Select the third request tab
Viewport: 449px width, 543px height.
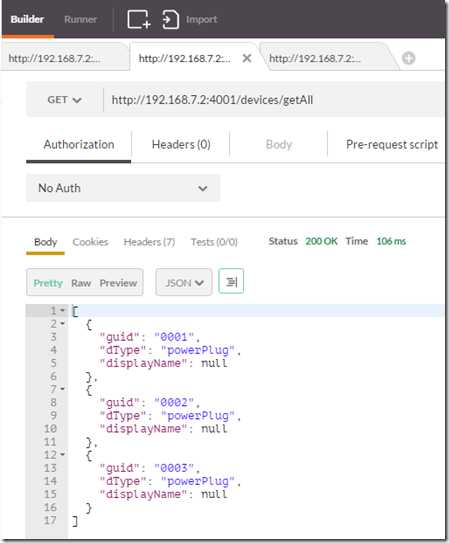tap(327, 58)
